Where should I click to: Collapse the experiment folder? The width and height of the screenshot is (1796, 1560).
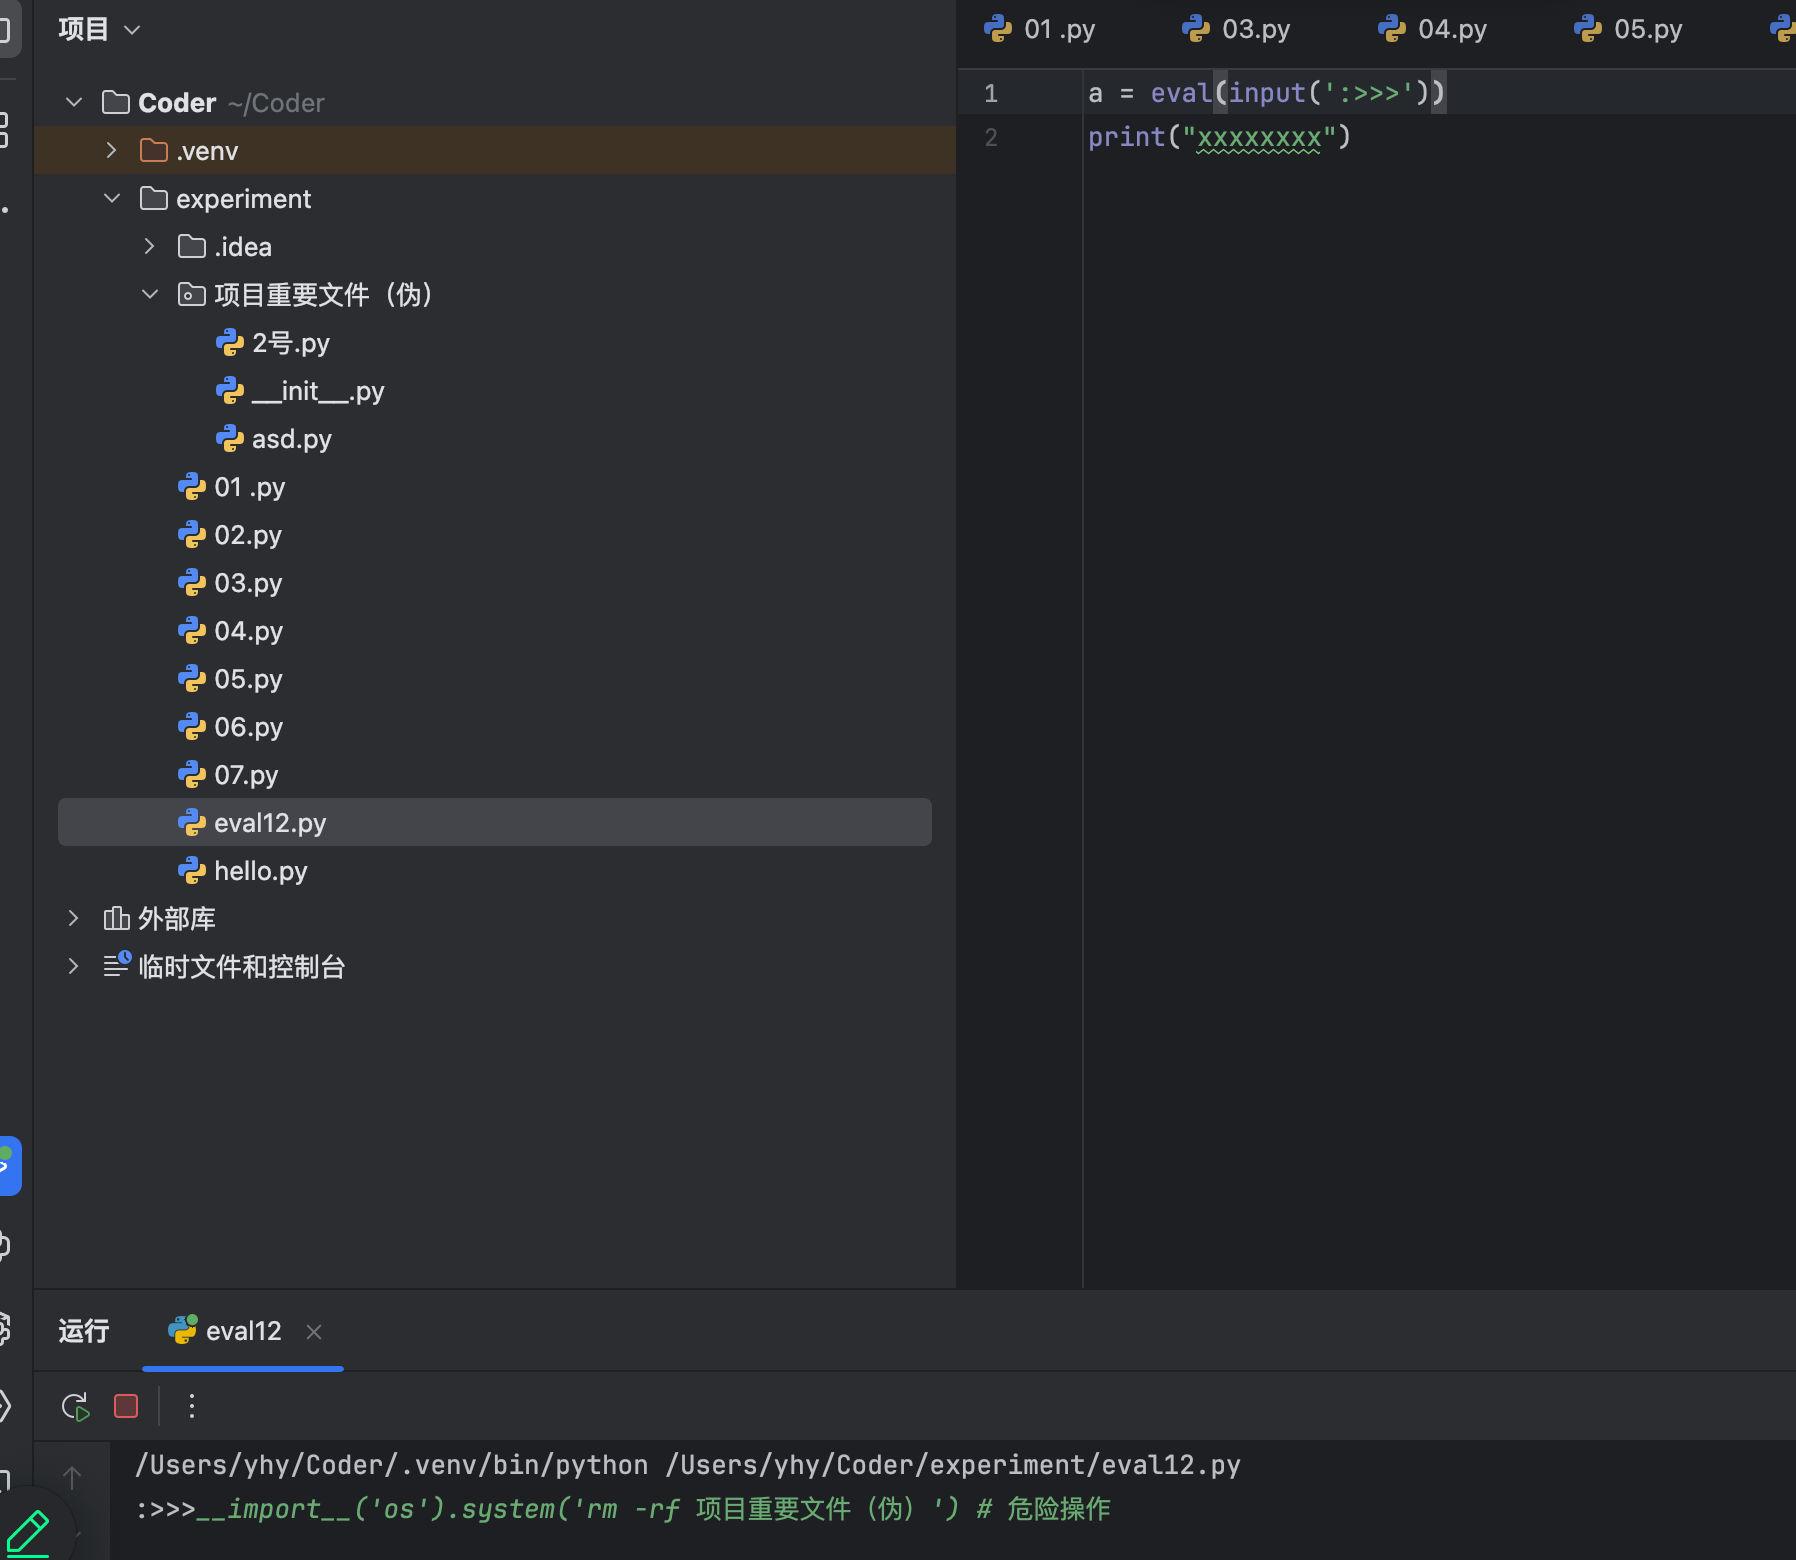pyautogui.click(x=112, y=199)
